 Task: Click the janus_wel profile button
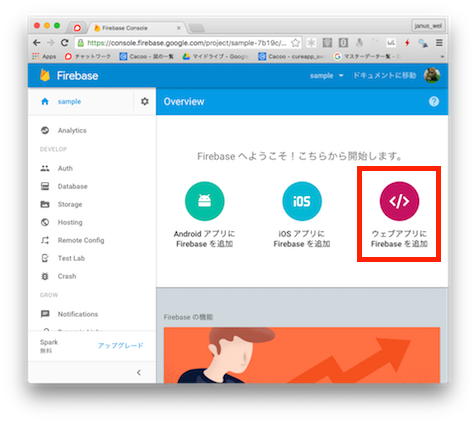point(428,26)
